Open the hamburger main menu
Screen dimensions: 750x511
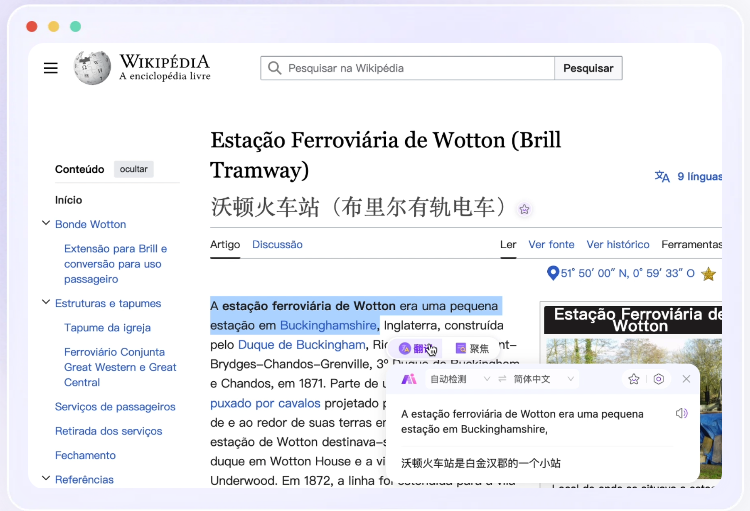51,68
